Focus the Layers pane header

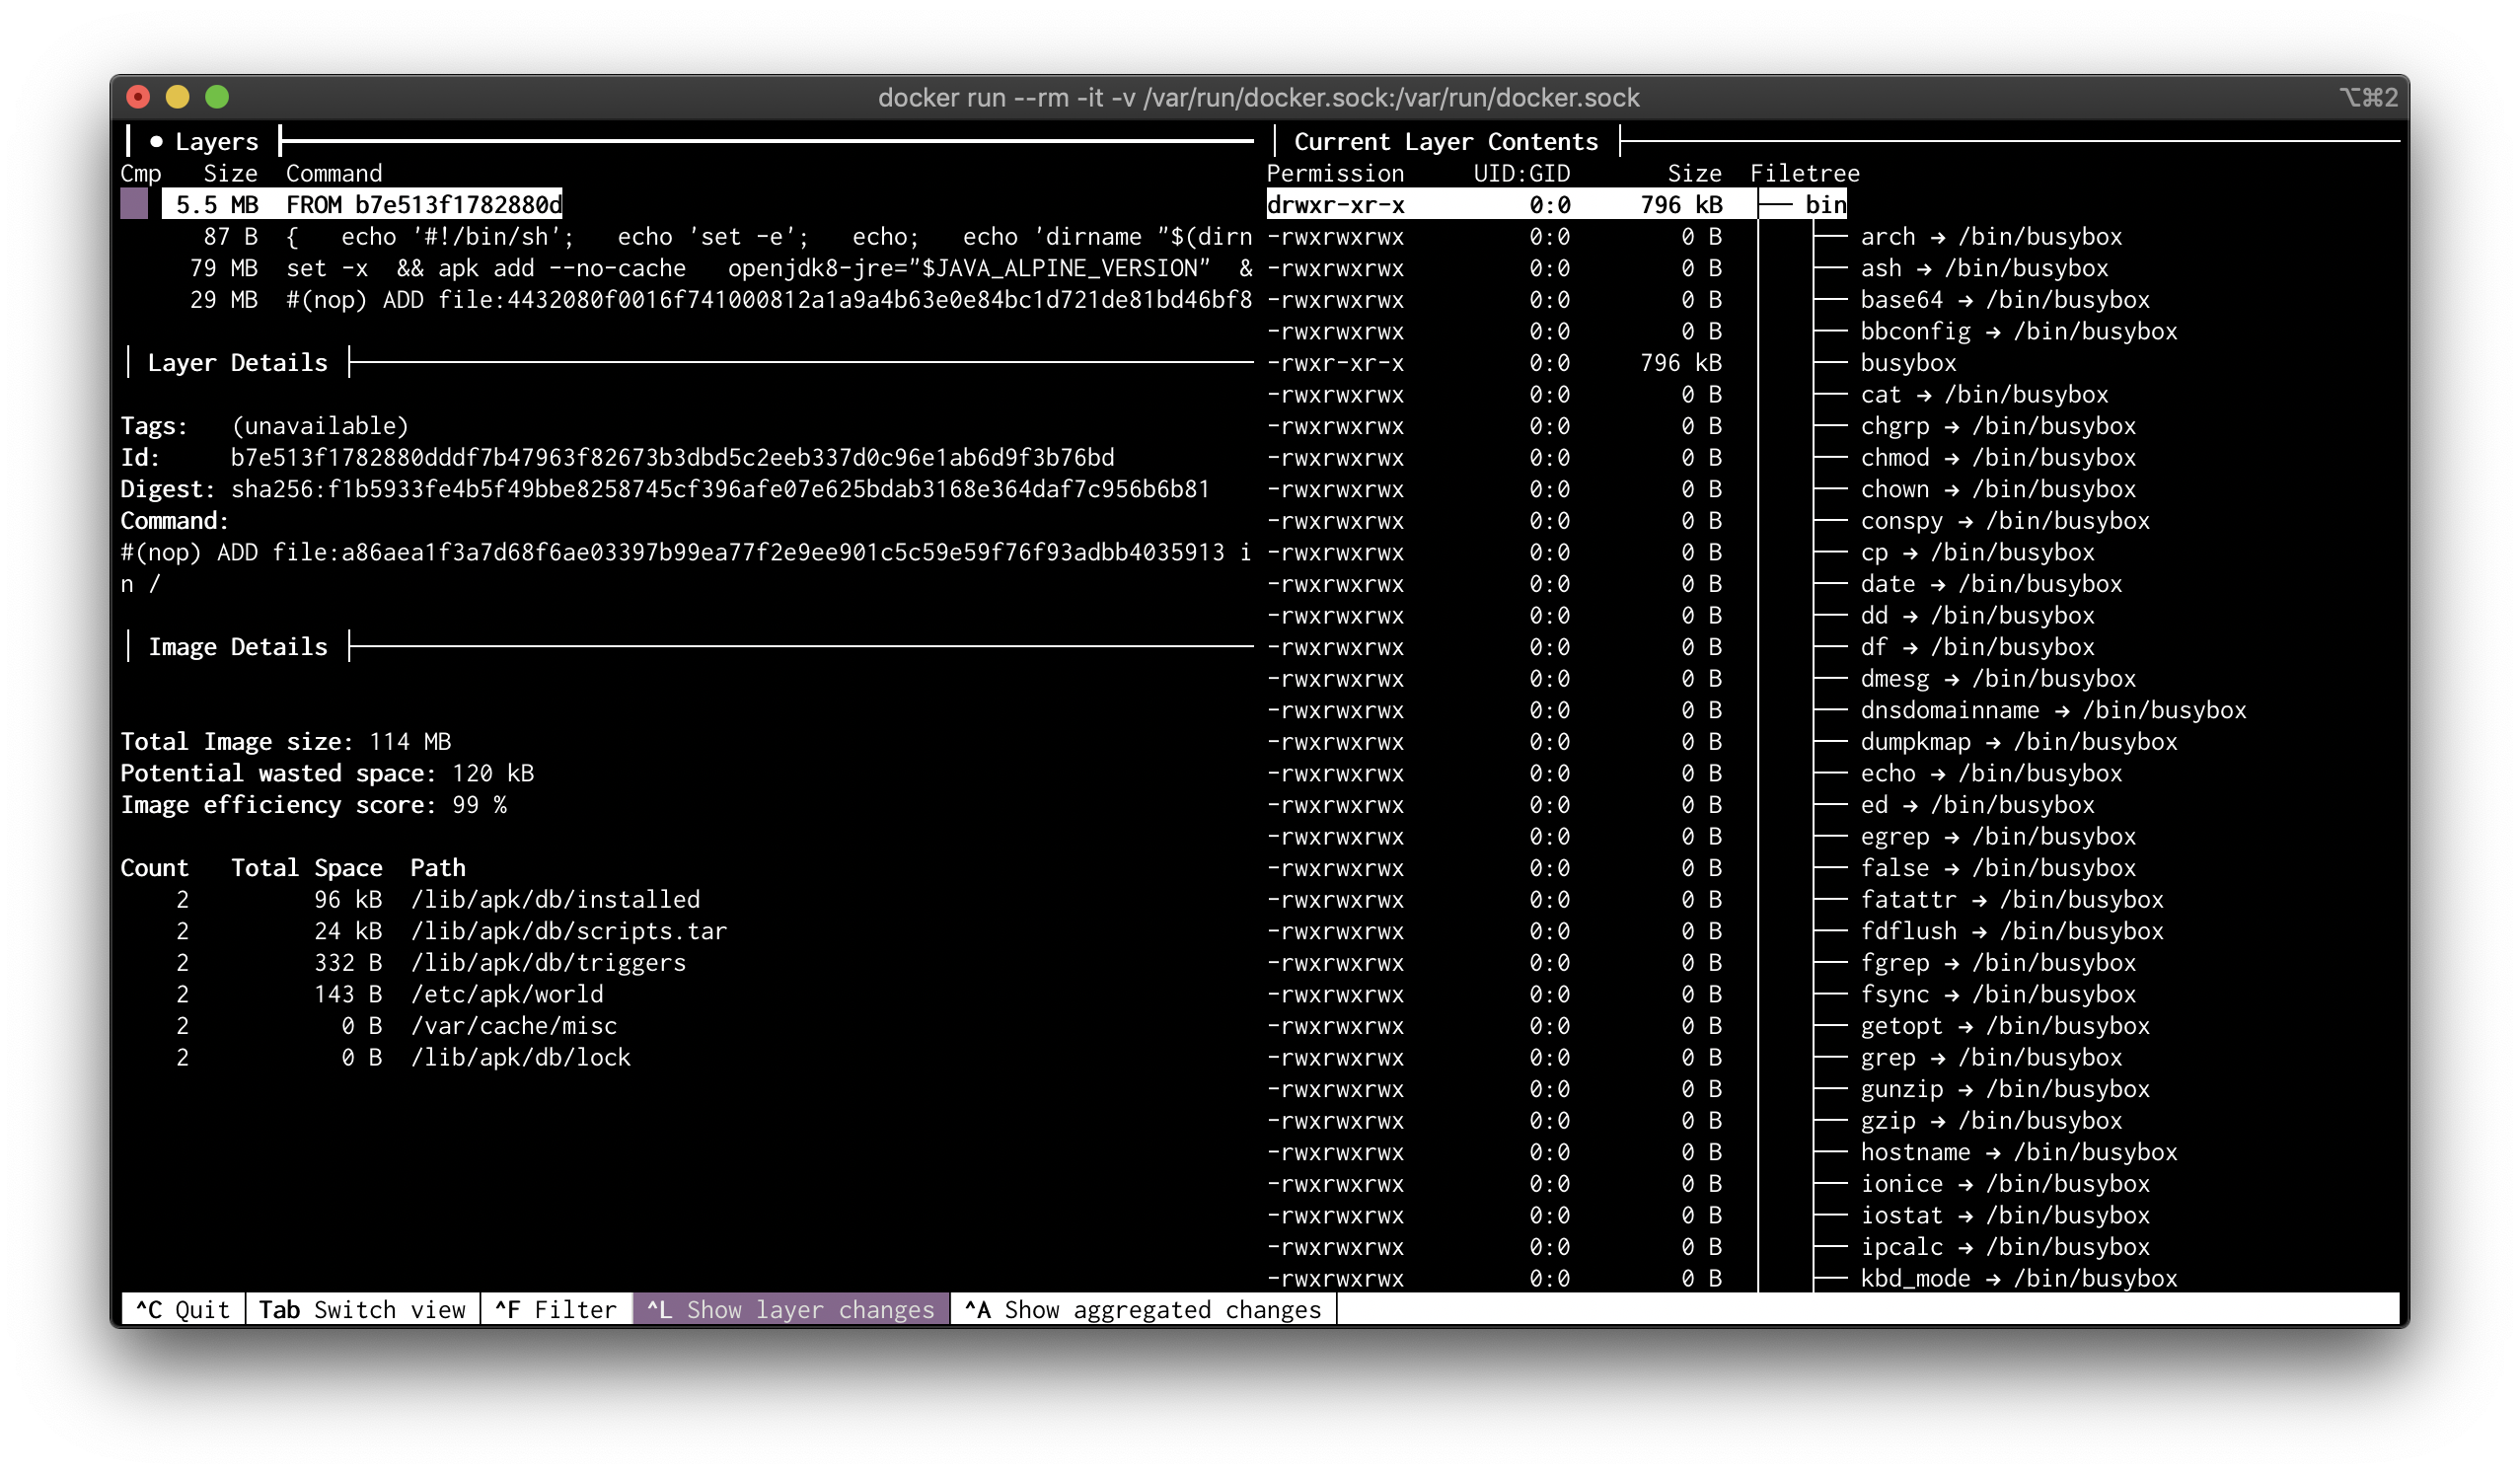coord(216,142)
